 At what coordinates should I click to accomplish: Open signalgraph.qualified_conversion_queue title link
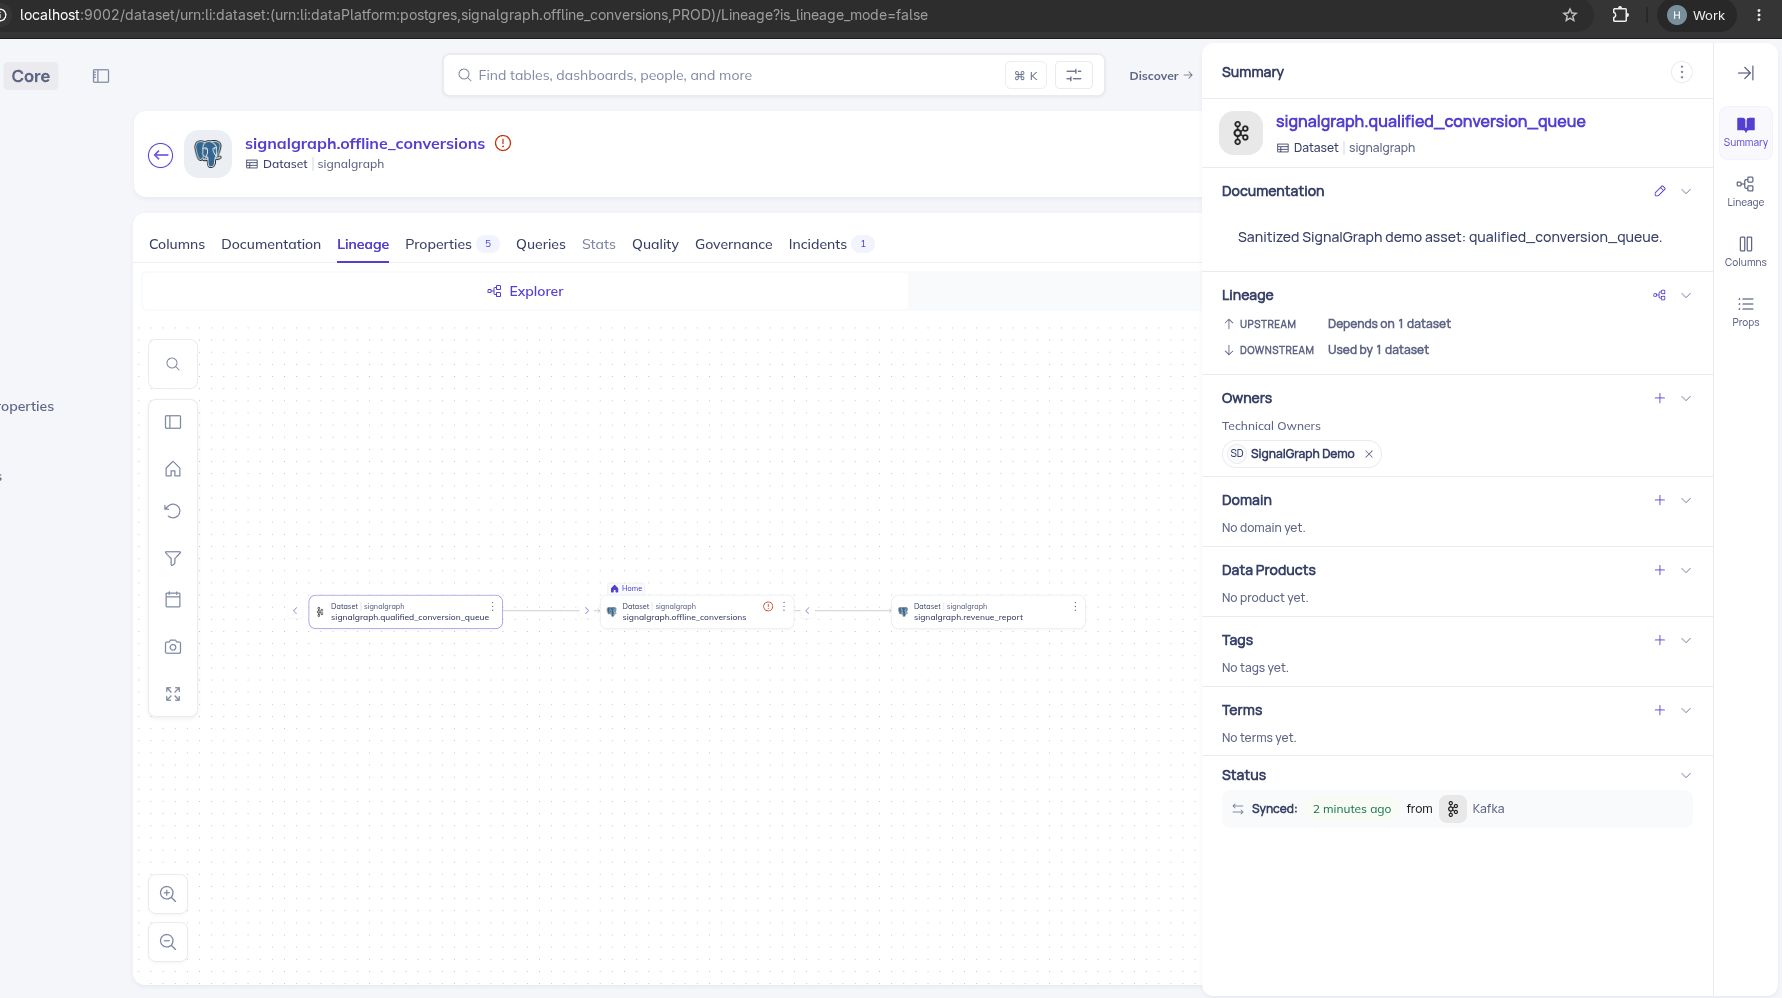click(1430, 121)
